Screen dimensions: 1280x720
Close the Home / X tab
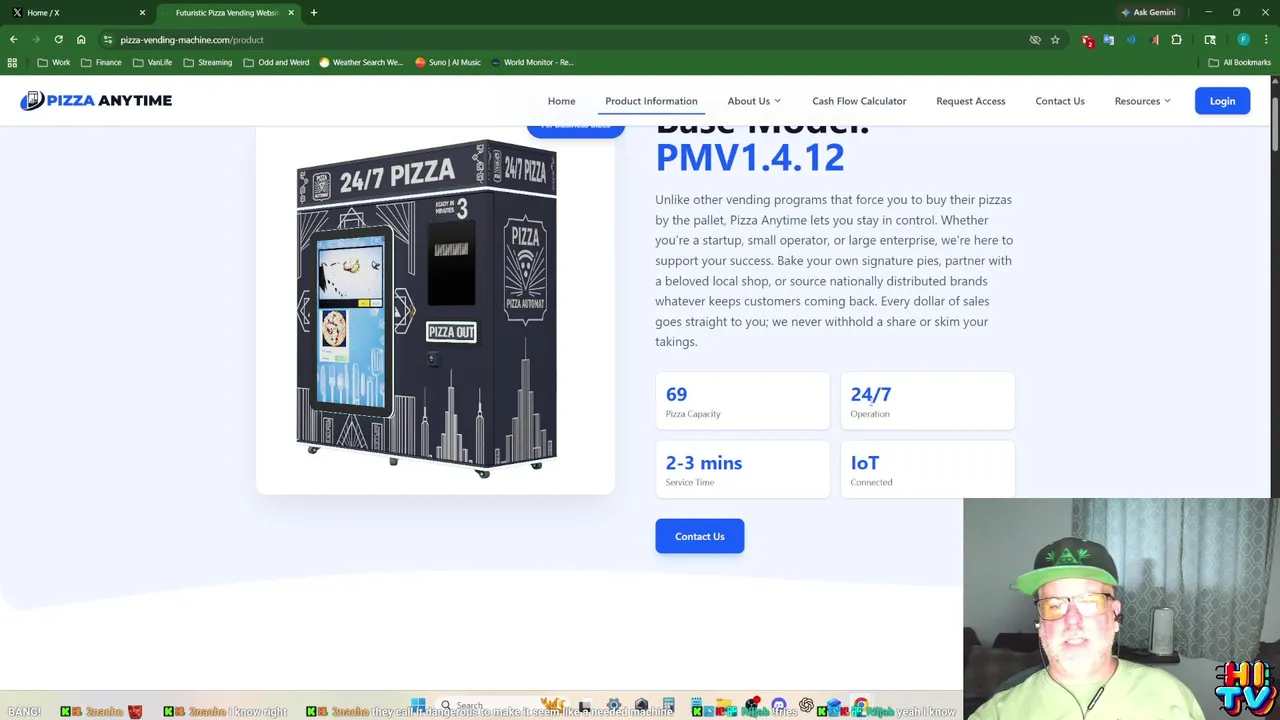click(142, 12)
